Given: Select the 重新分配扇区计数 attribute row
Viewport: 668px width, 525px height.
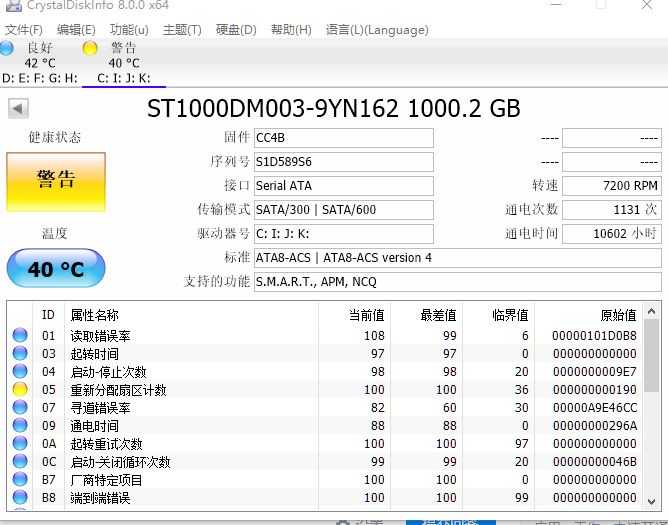Looking at the screenshot, I should (325, 389).
